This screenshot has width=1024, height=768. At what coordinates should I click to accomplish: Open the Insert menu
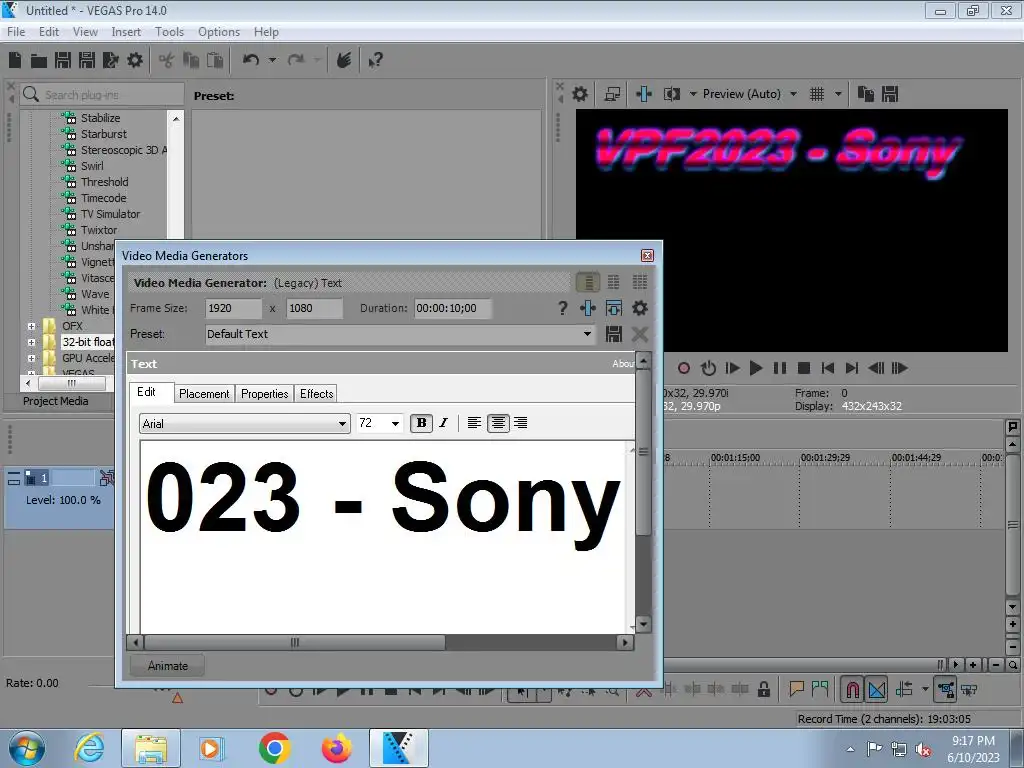coord(126,32)
